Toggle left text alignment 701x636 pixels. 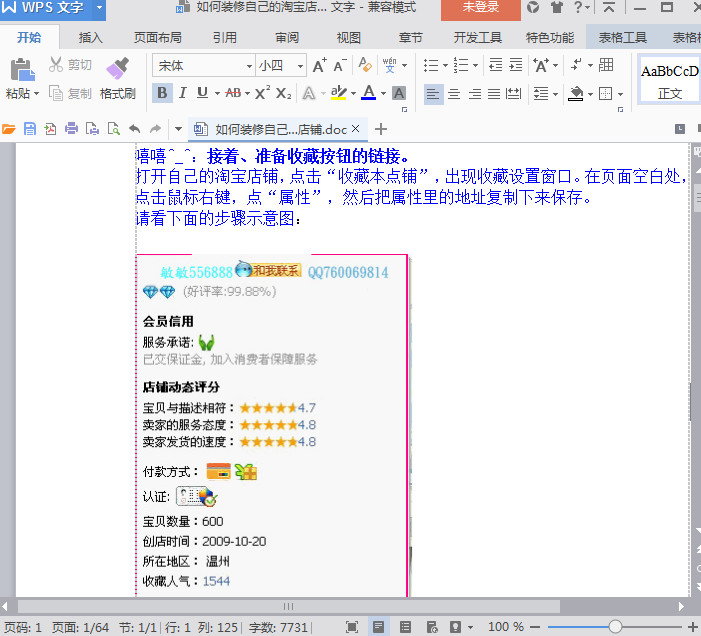[x=433, y=94]
